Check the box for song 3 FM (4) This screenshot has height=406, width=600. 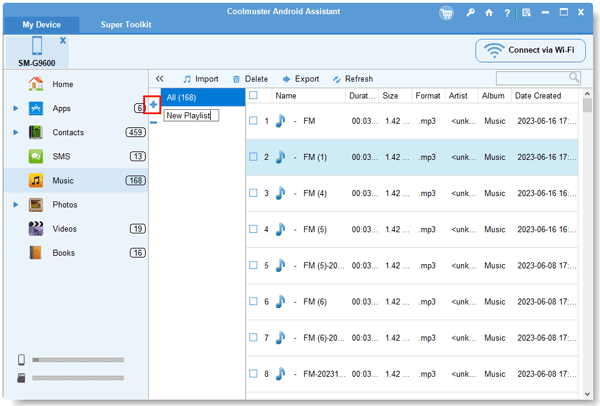[253, 193]
